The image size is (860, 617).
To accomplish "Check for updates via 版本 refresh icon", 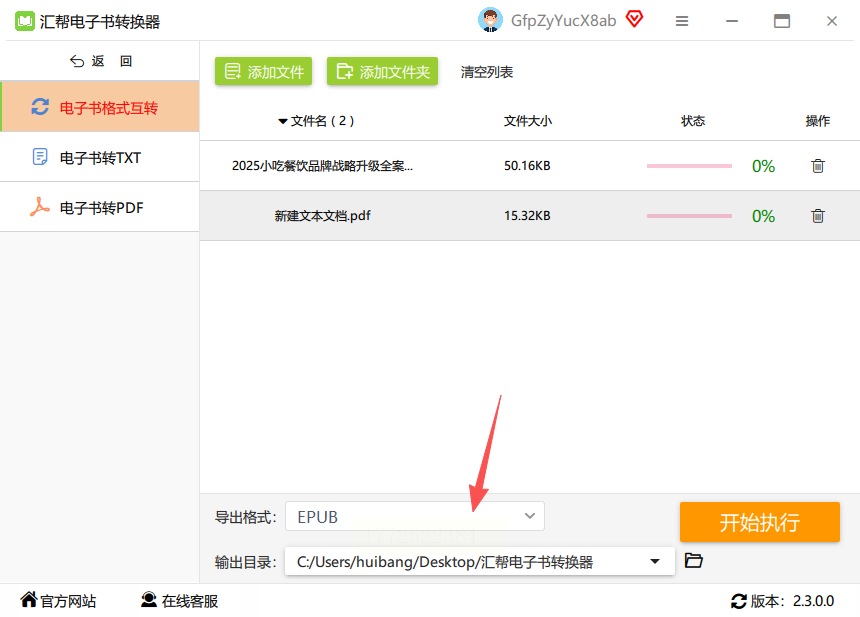I will 739,601.
